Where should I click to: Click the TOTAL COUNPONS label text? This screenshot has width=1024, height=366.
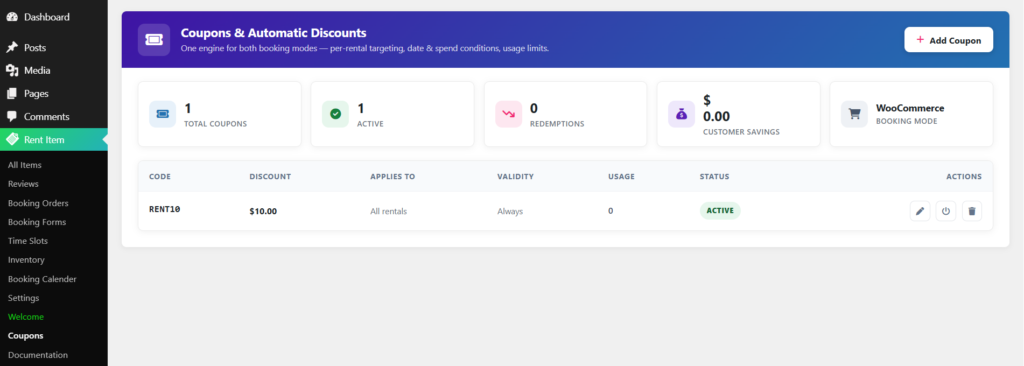(x=216, y=124)
